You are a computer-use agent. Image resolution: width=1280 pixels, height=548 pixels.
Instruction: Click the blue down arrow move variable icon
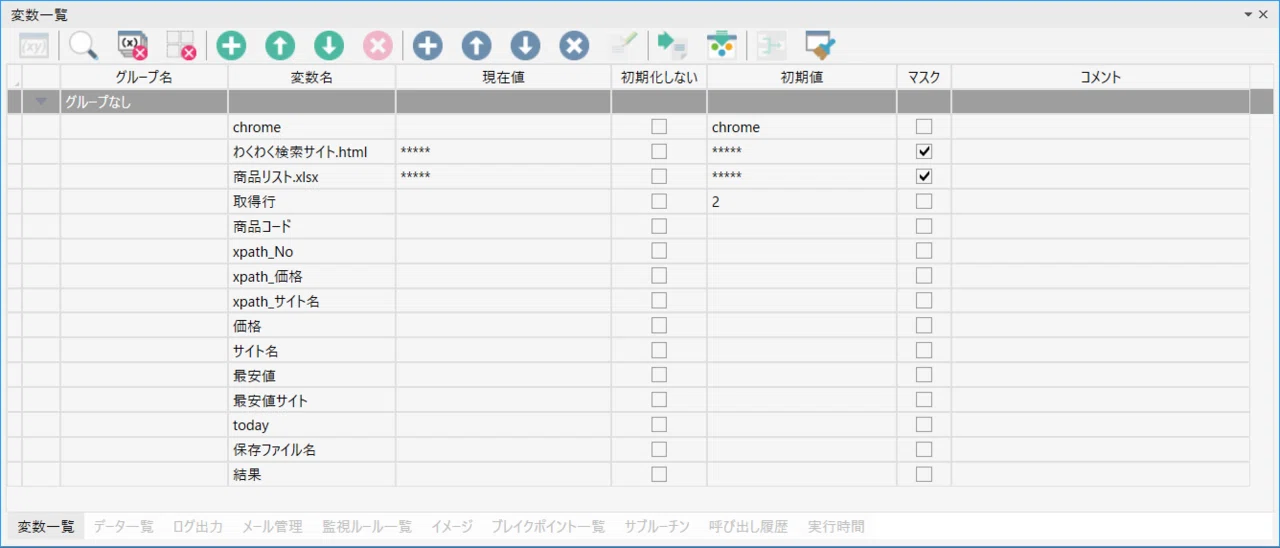pyautogui.click(x=526, y=45)
